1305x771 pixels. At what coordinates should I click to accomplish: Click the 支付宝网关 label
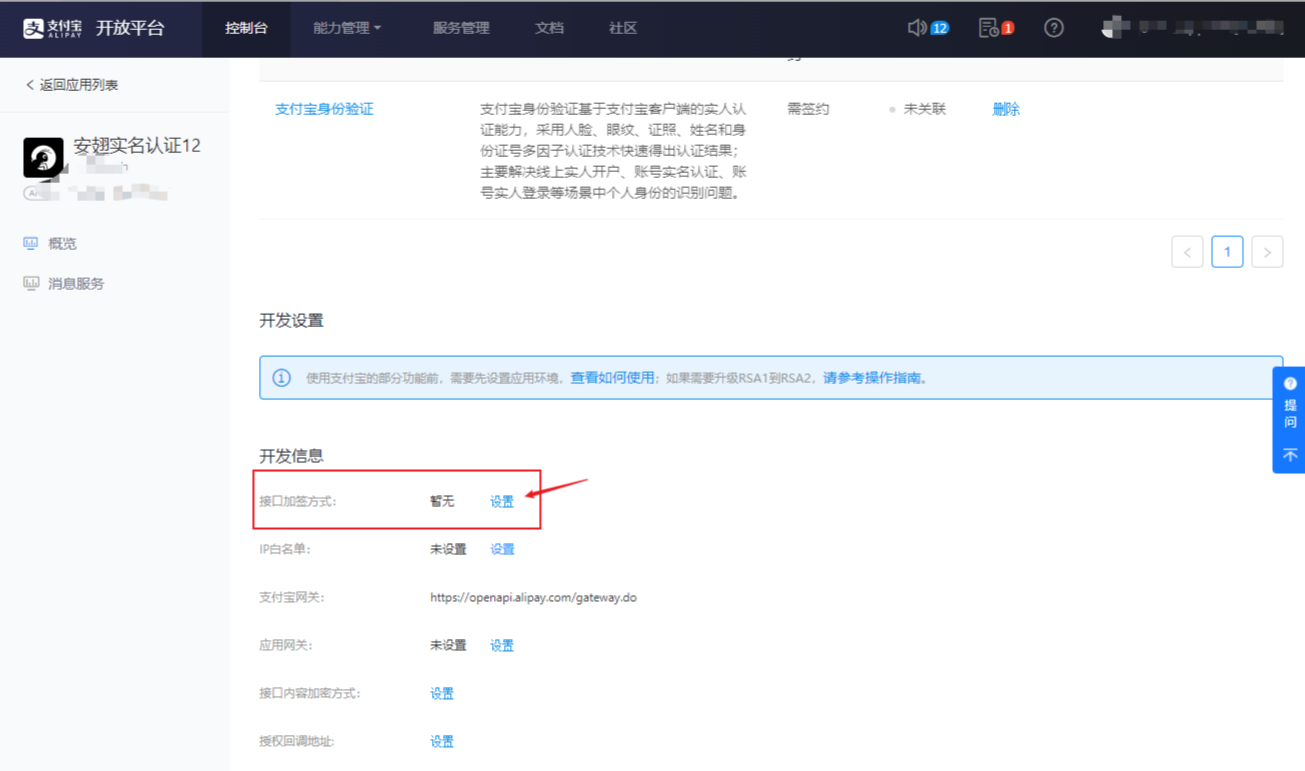pyautogui.click(x=292, y=597)
